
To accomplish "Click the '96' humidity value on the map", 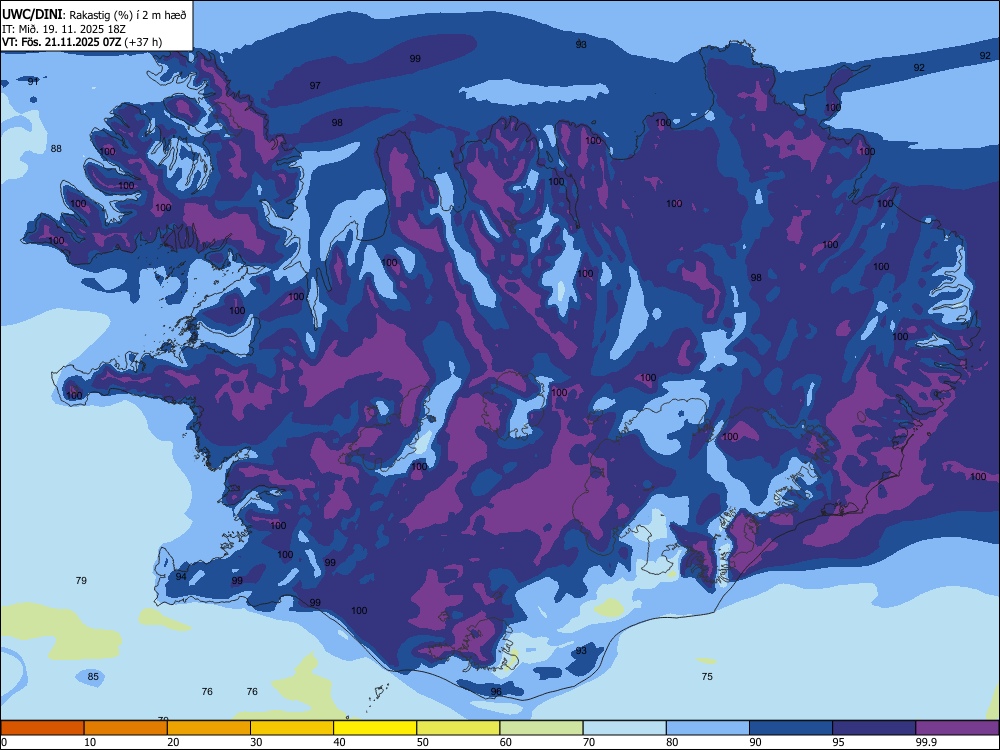I will 496,691.
